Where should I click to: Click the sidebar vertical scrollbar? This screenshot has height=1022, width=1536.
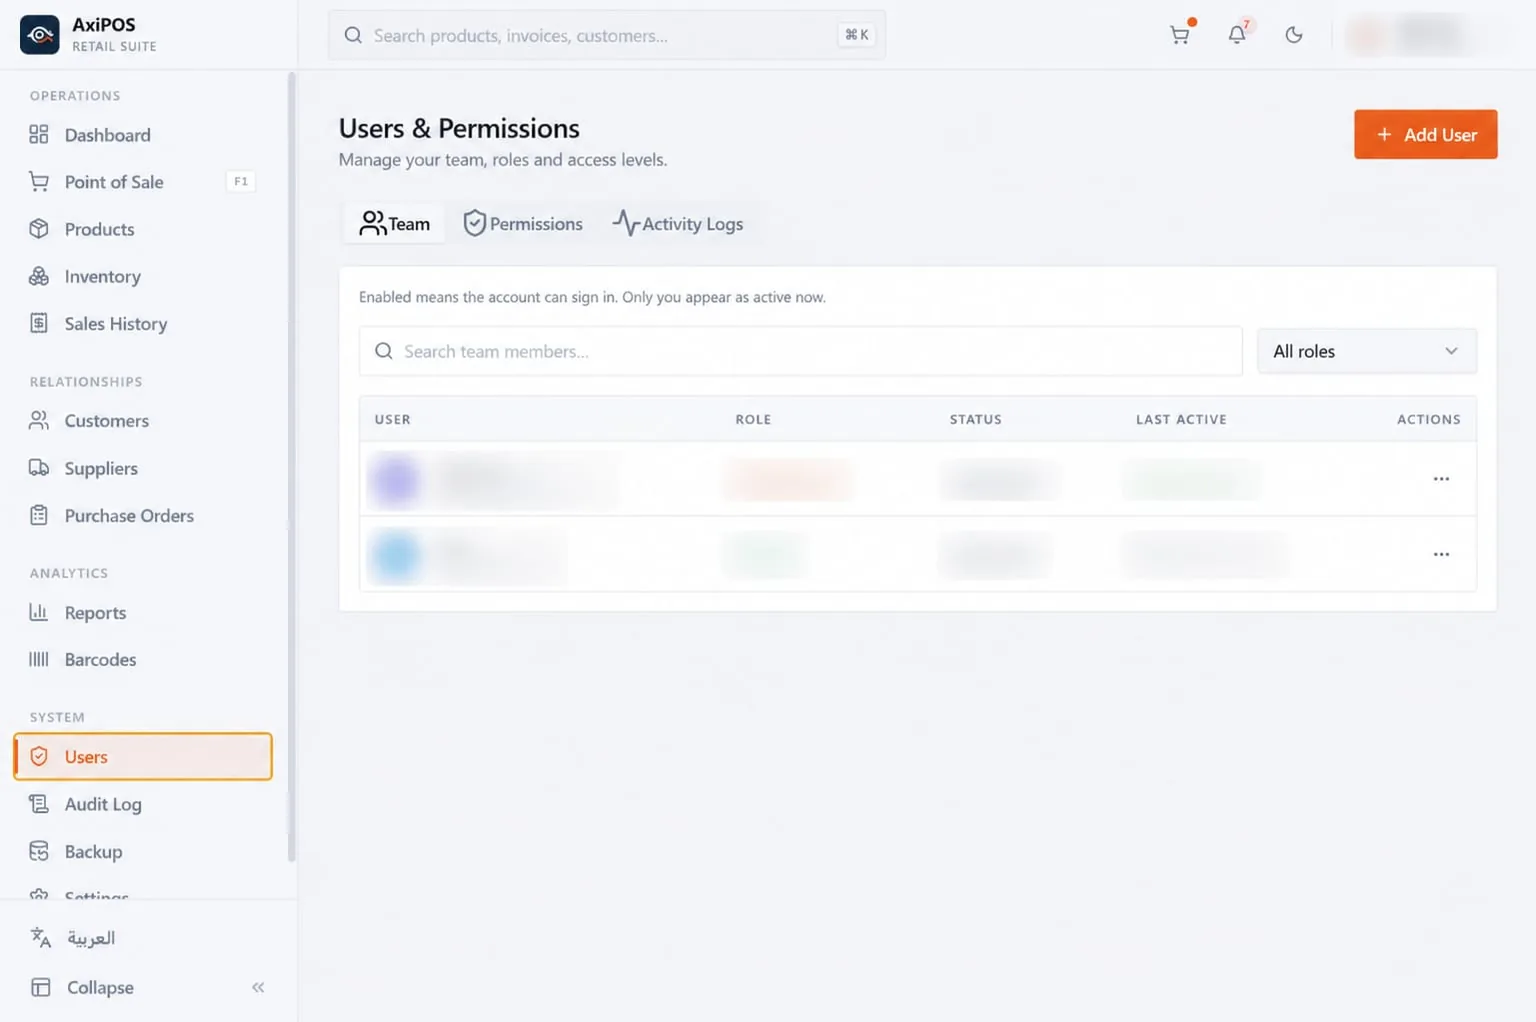pos(291,466)
